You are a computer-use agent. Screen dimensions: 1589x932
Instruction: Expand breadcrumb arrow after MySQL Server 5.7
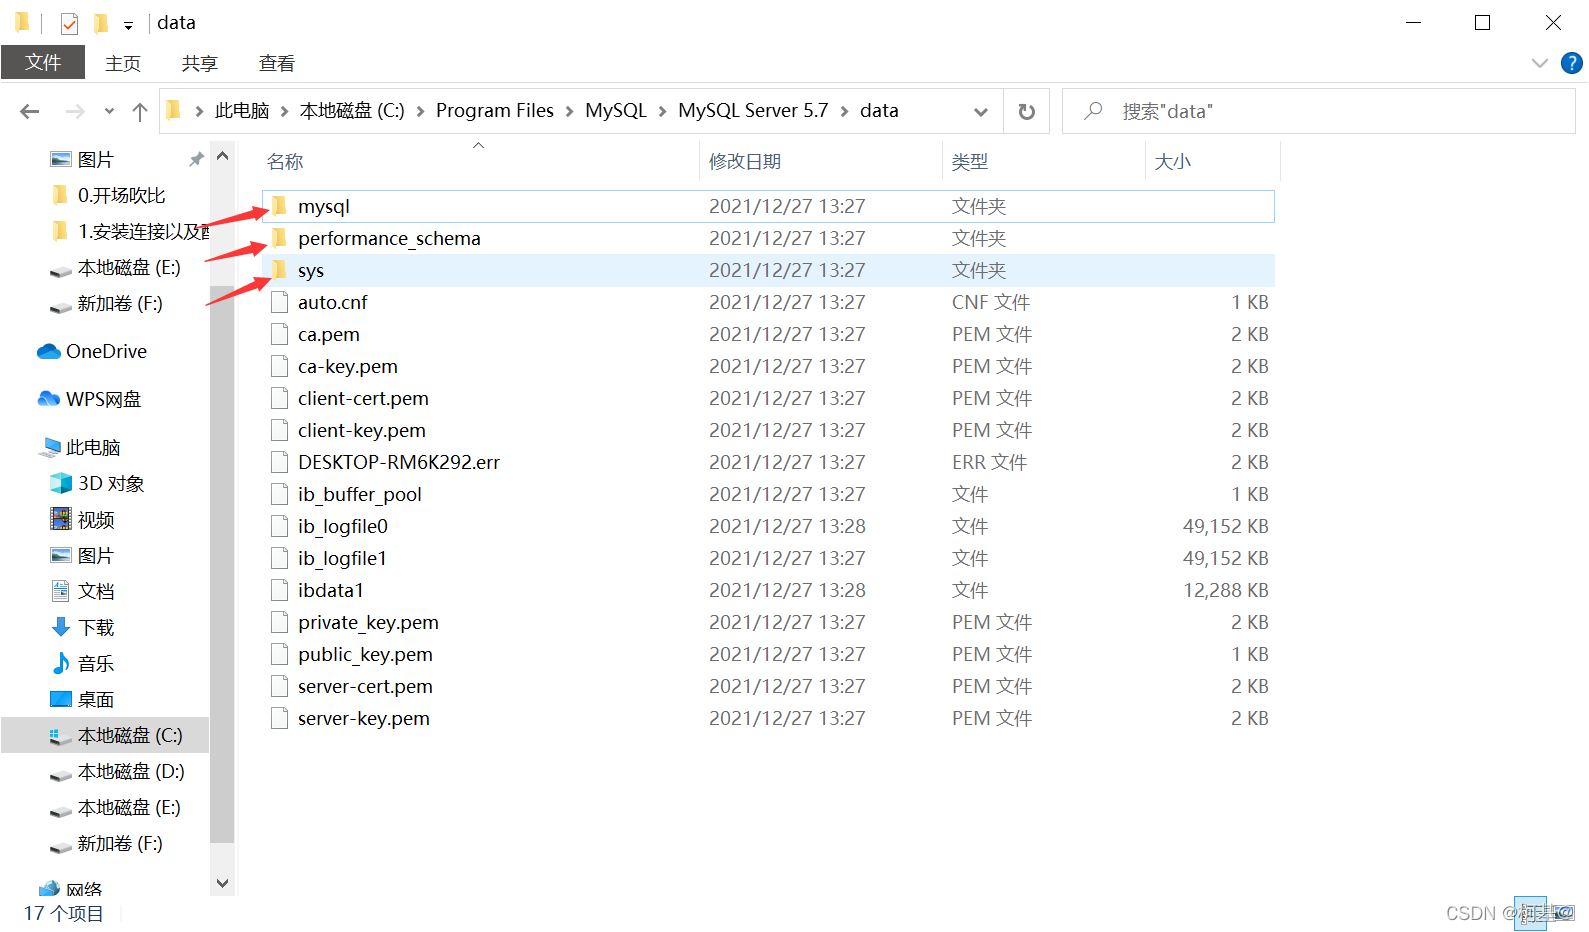844,111
